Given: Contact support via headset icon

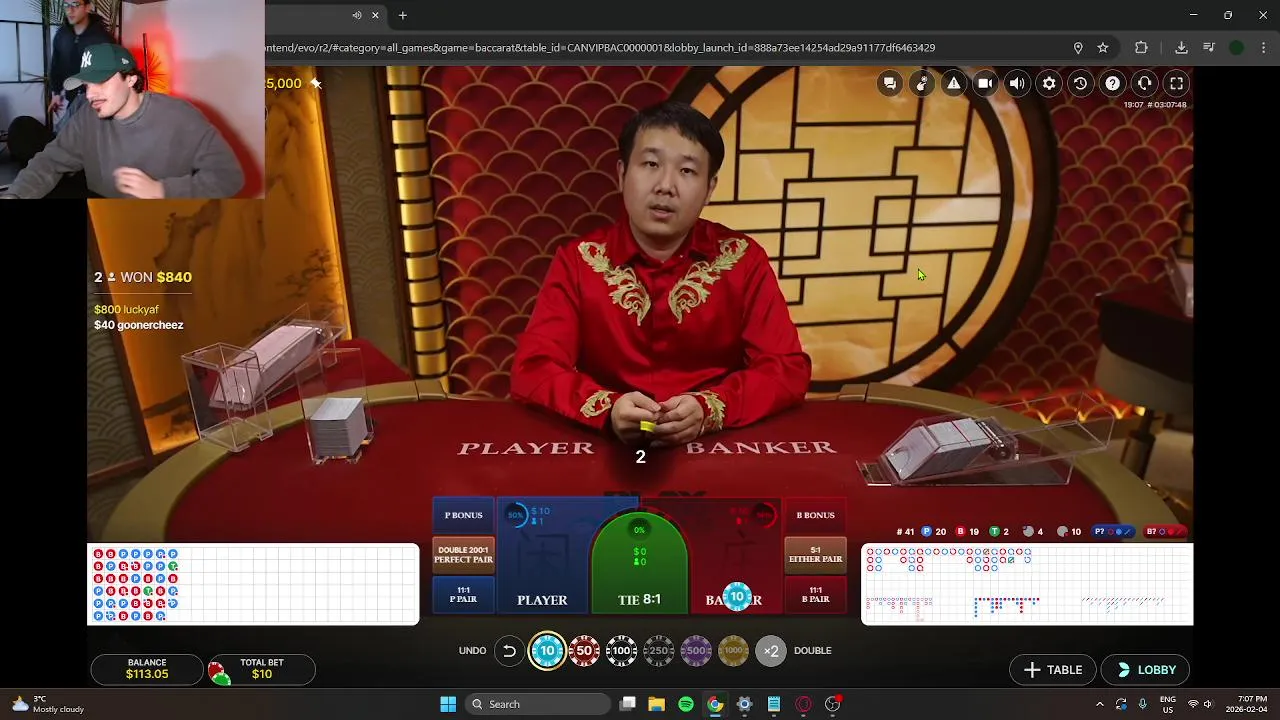Looking at the screenshot, I should point(1145,84).
